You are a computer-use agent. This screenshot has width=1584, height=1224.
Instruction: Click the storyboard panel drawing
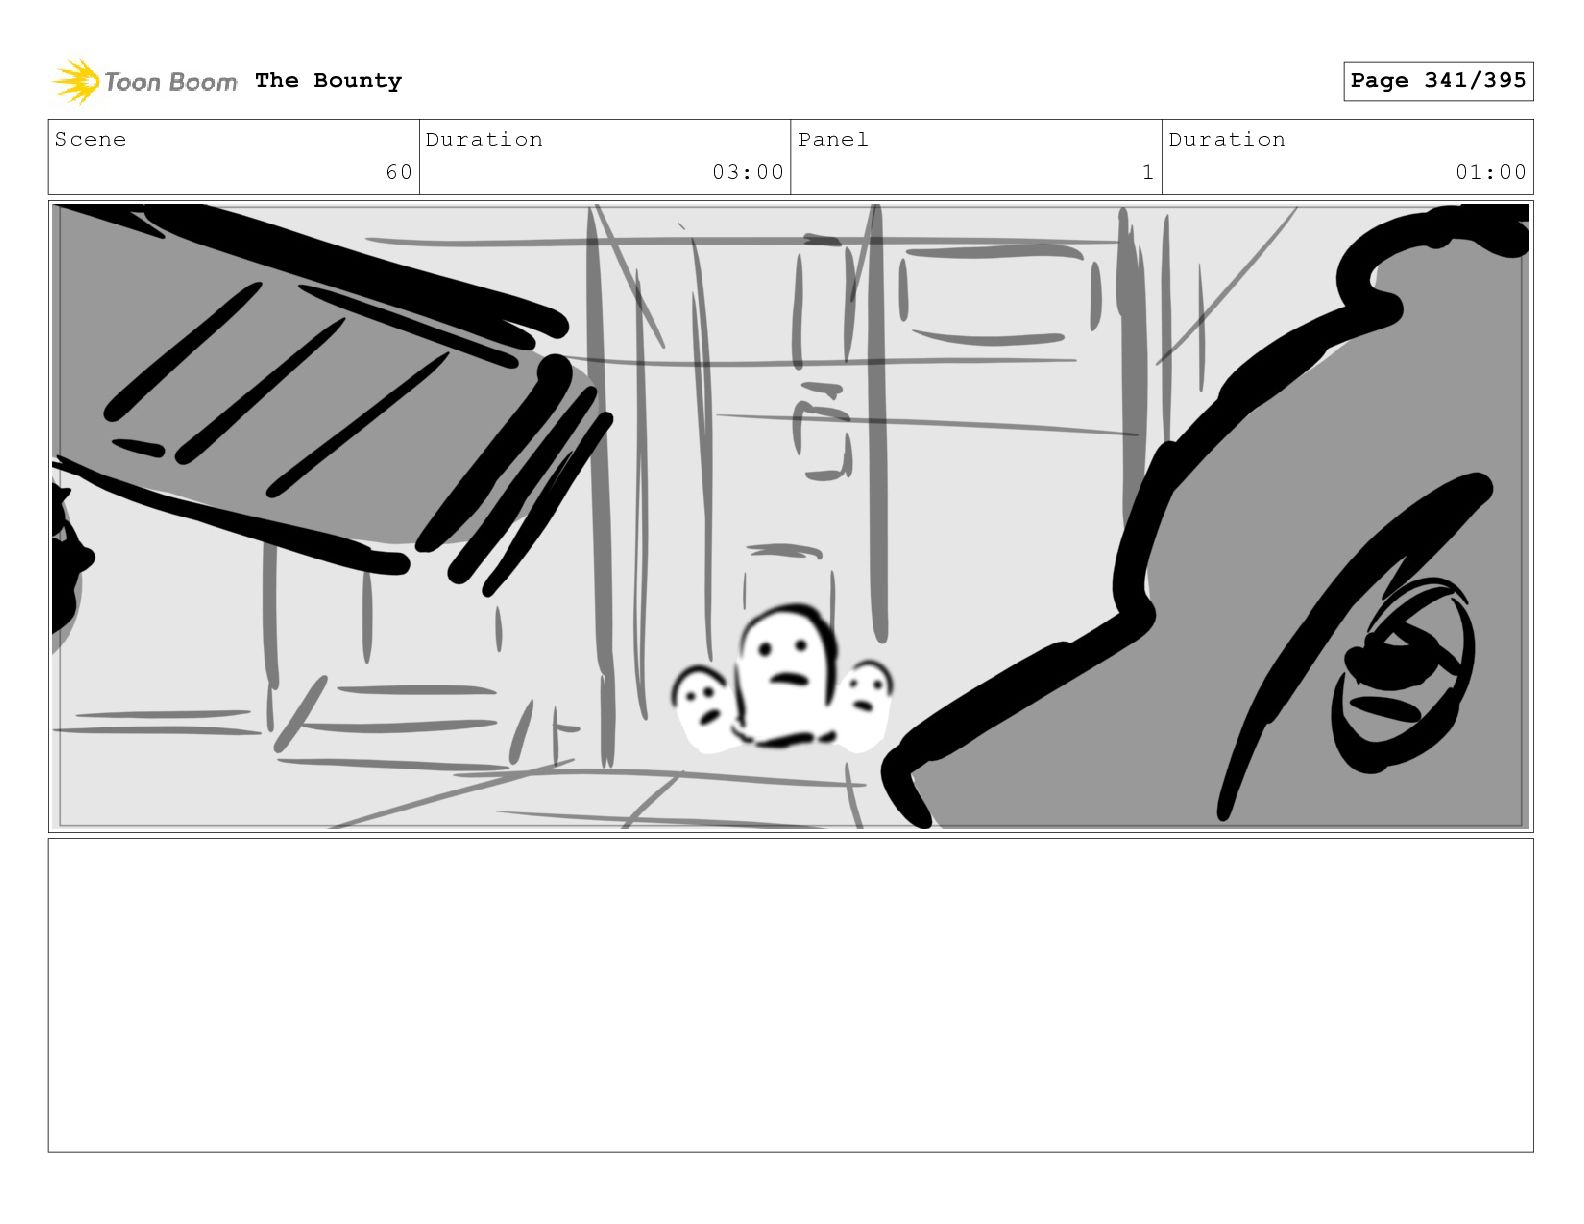790,516
